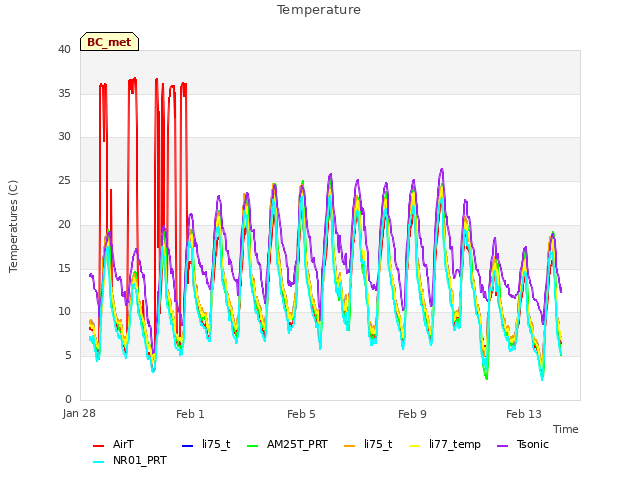The image size is (640, 480).
Task: Toggle the NR01_PRT legend entry
Action: pyautogui.click(x=130, y=460)
